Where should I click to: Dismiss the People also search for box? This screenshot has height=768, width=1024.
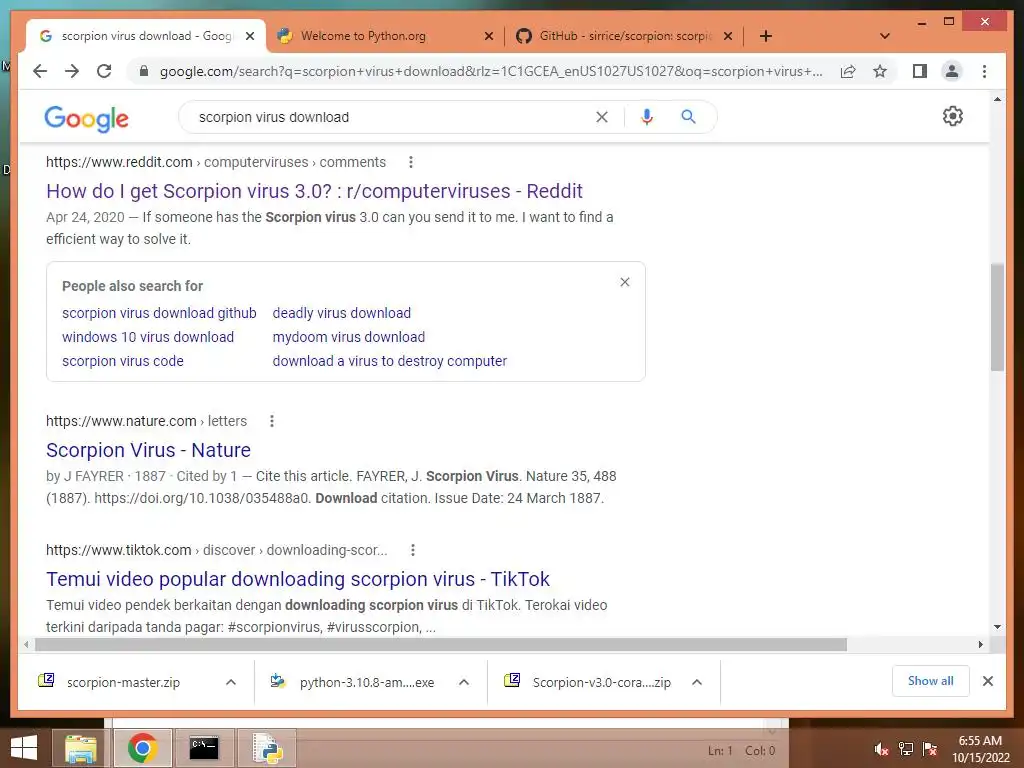(x=625, y=282)
